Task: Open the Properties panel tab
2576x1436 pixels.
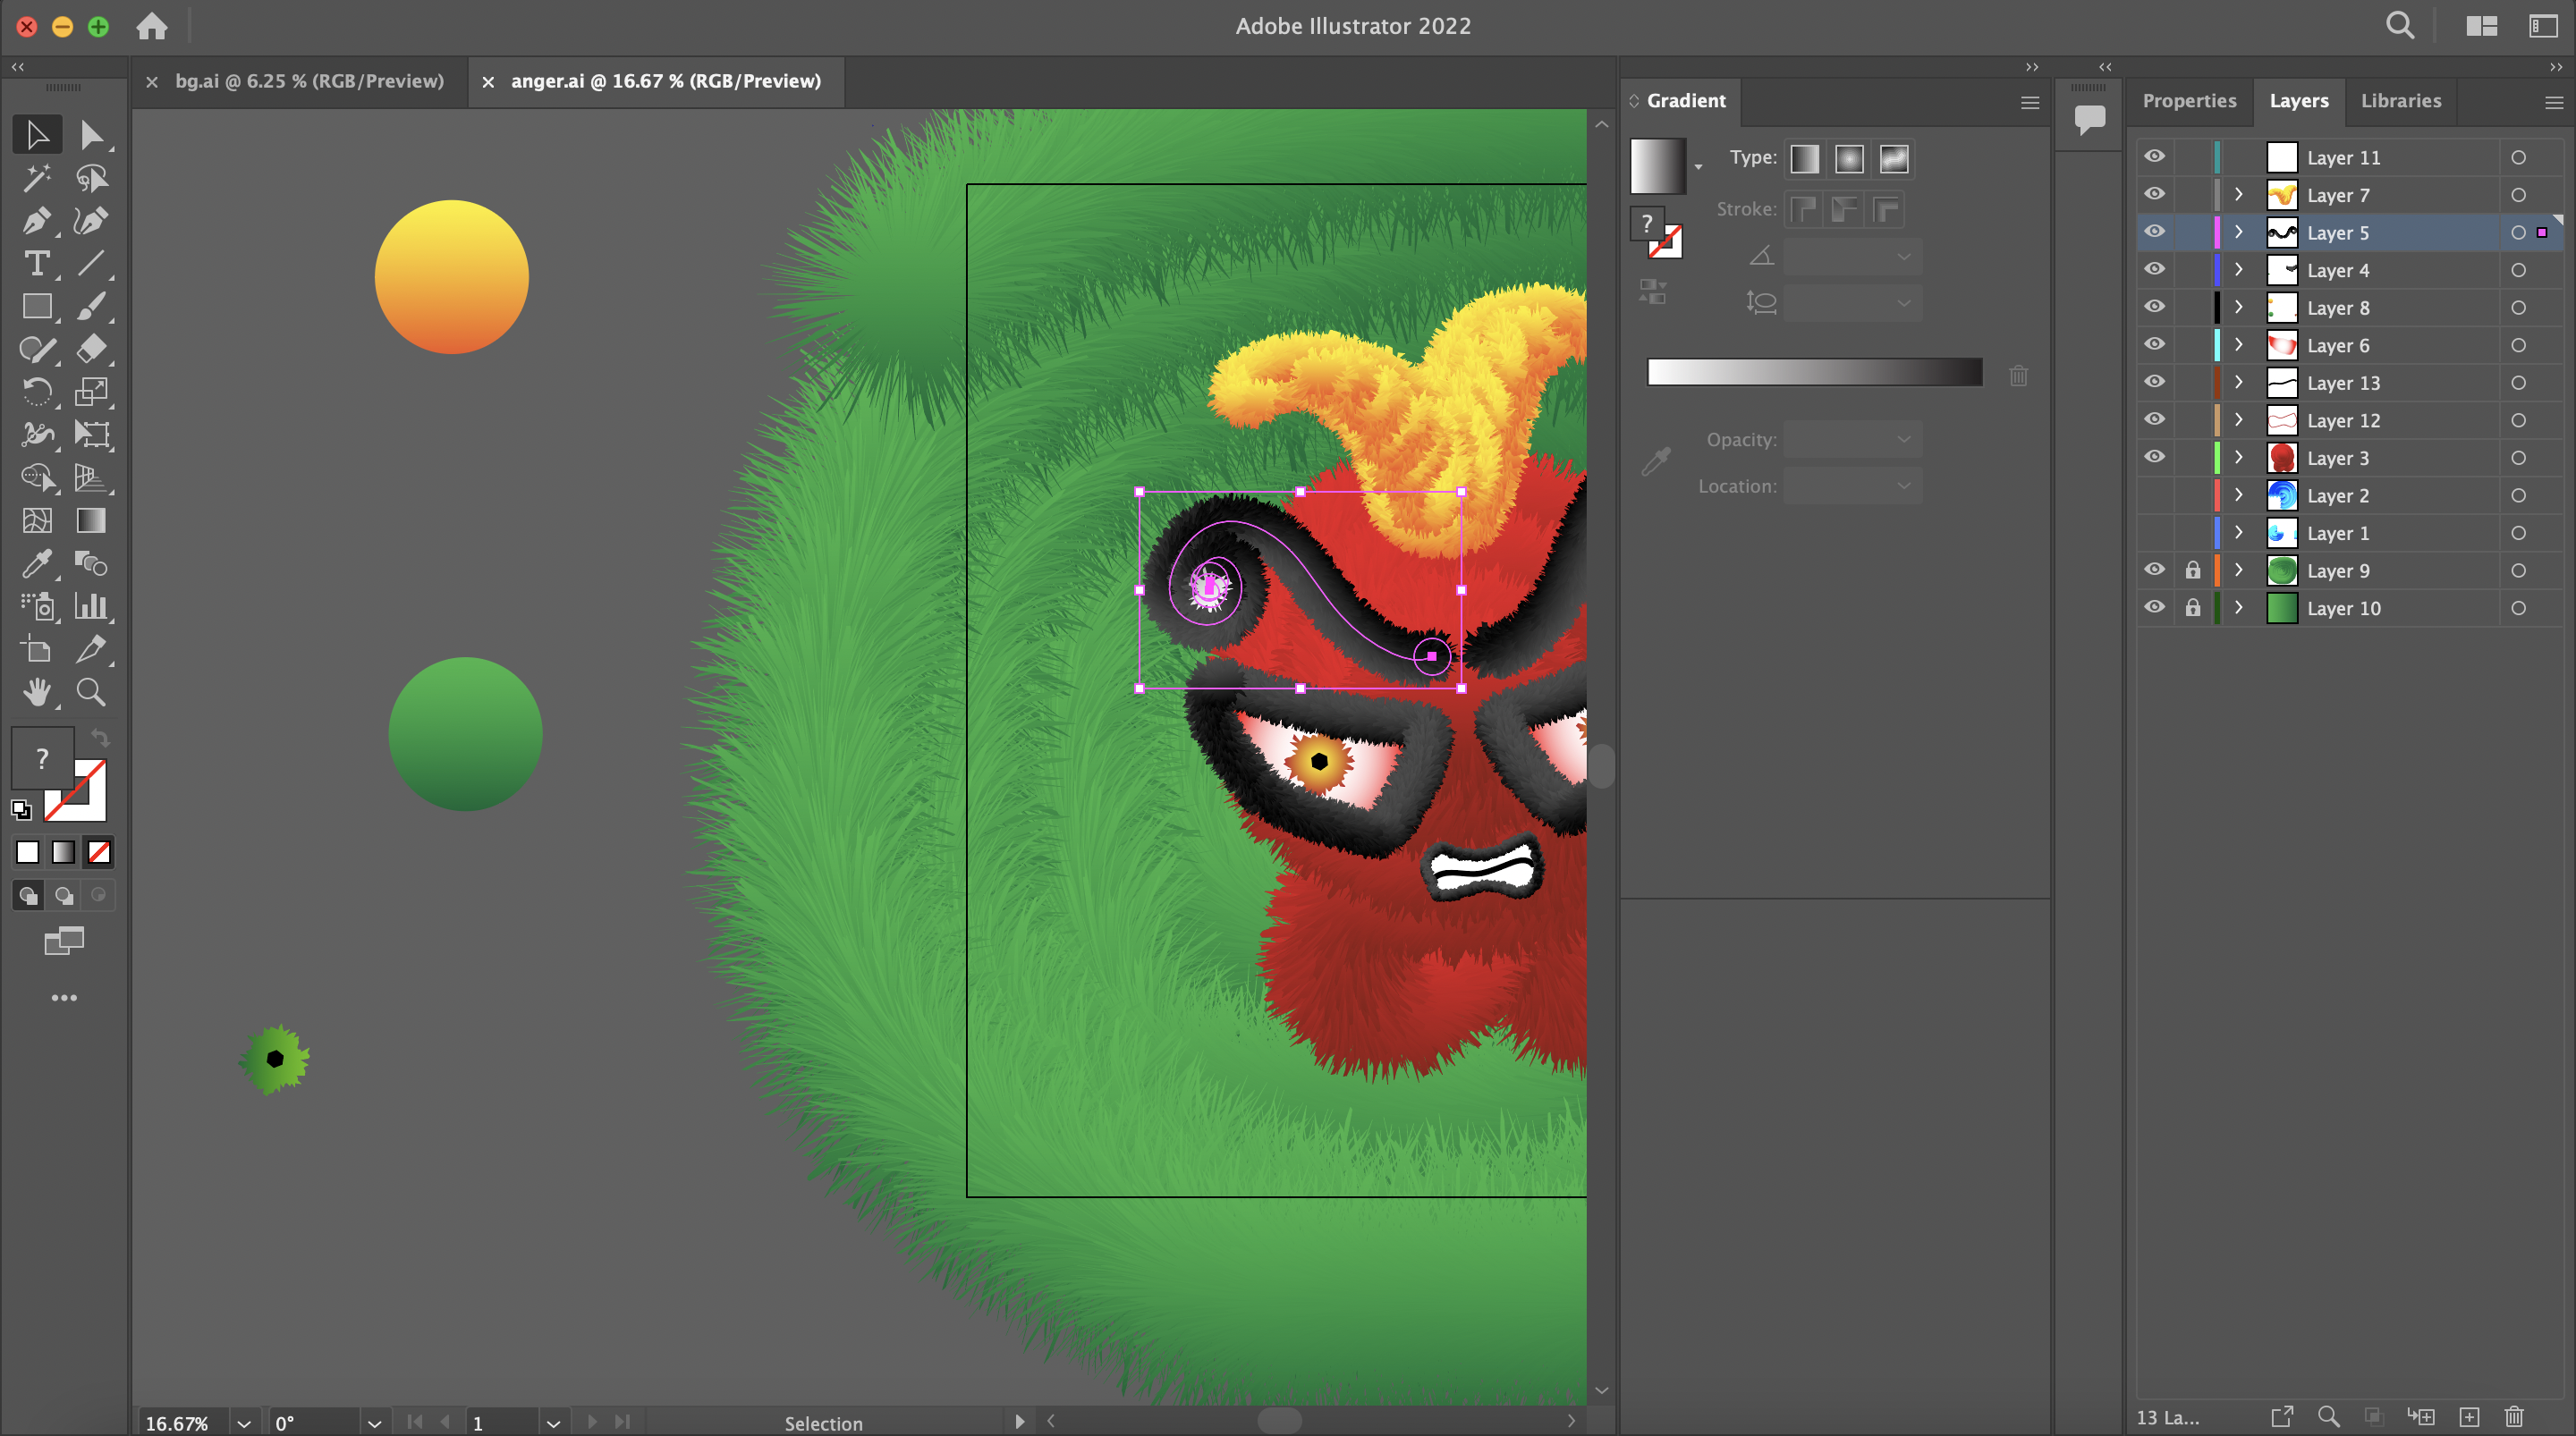Action: 2188,101
